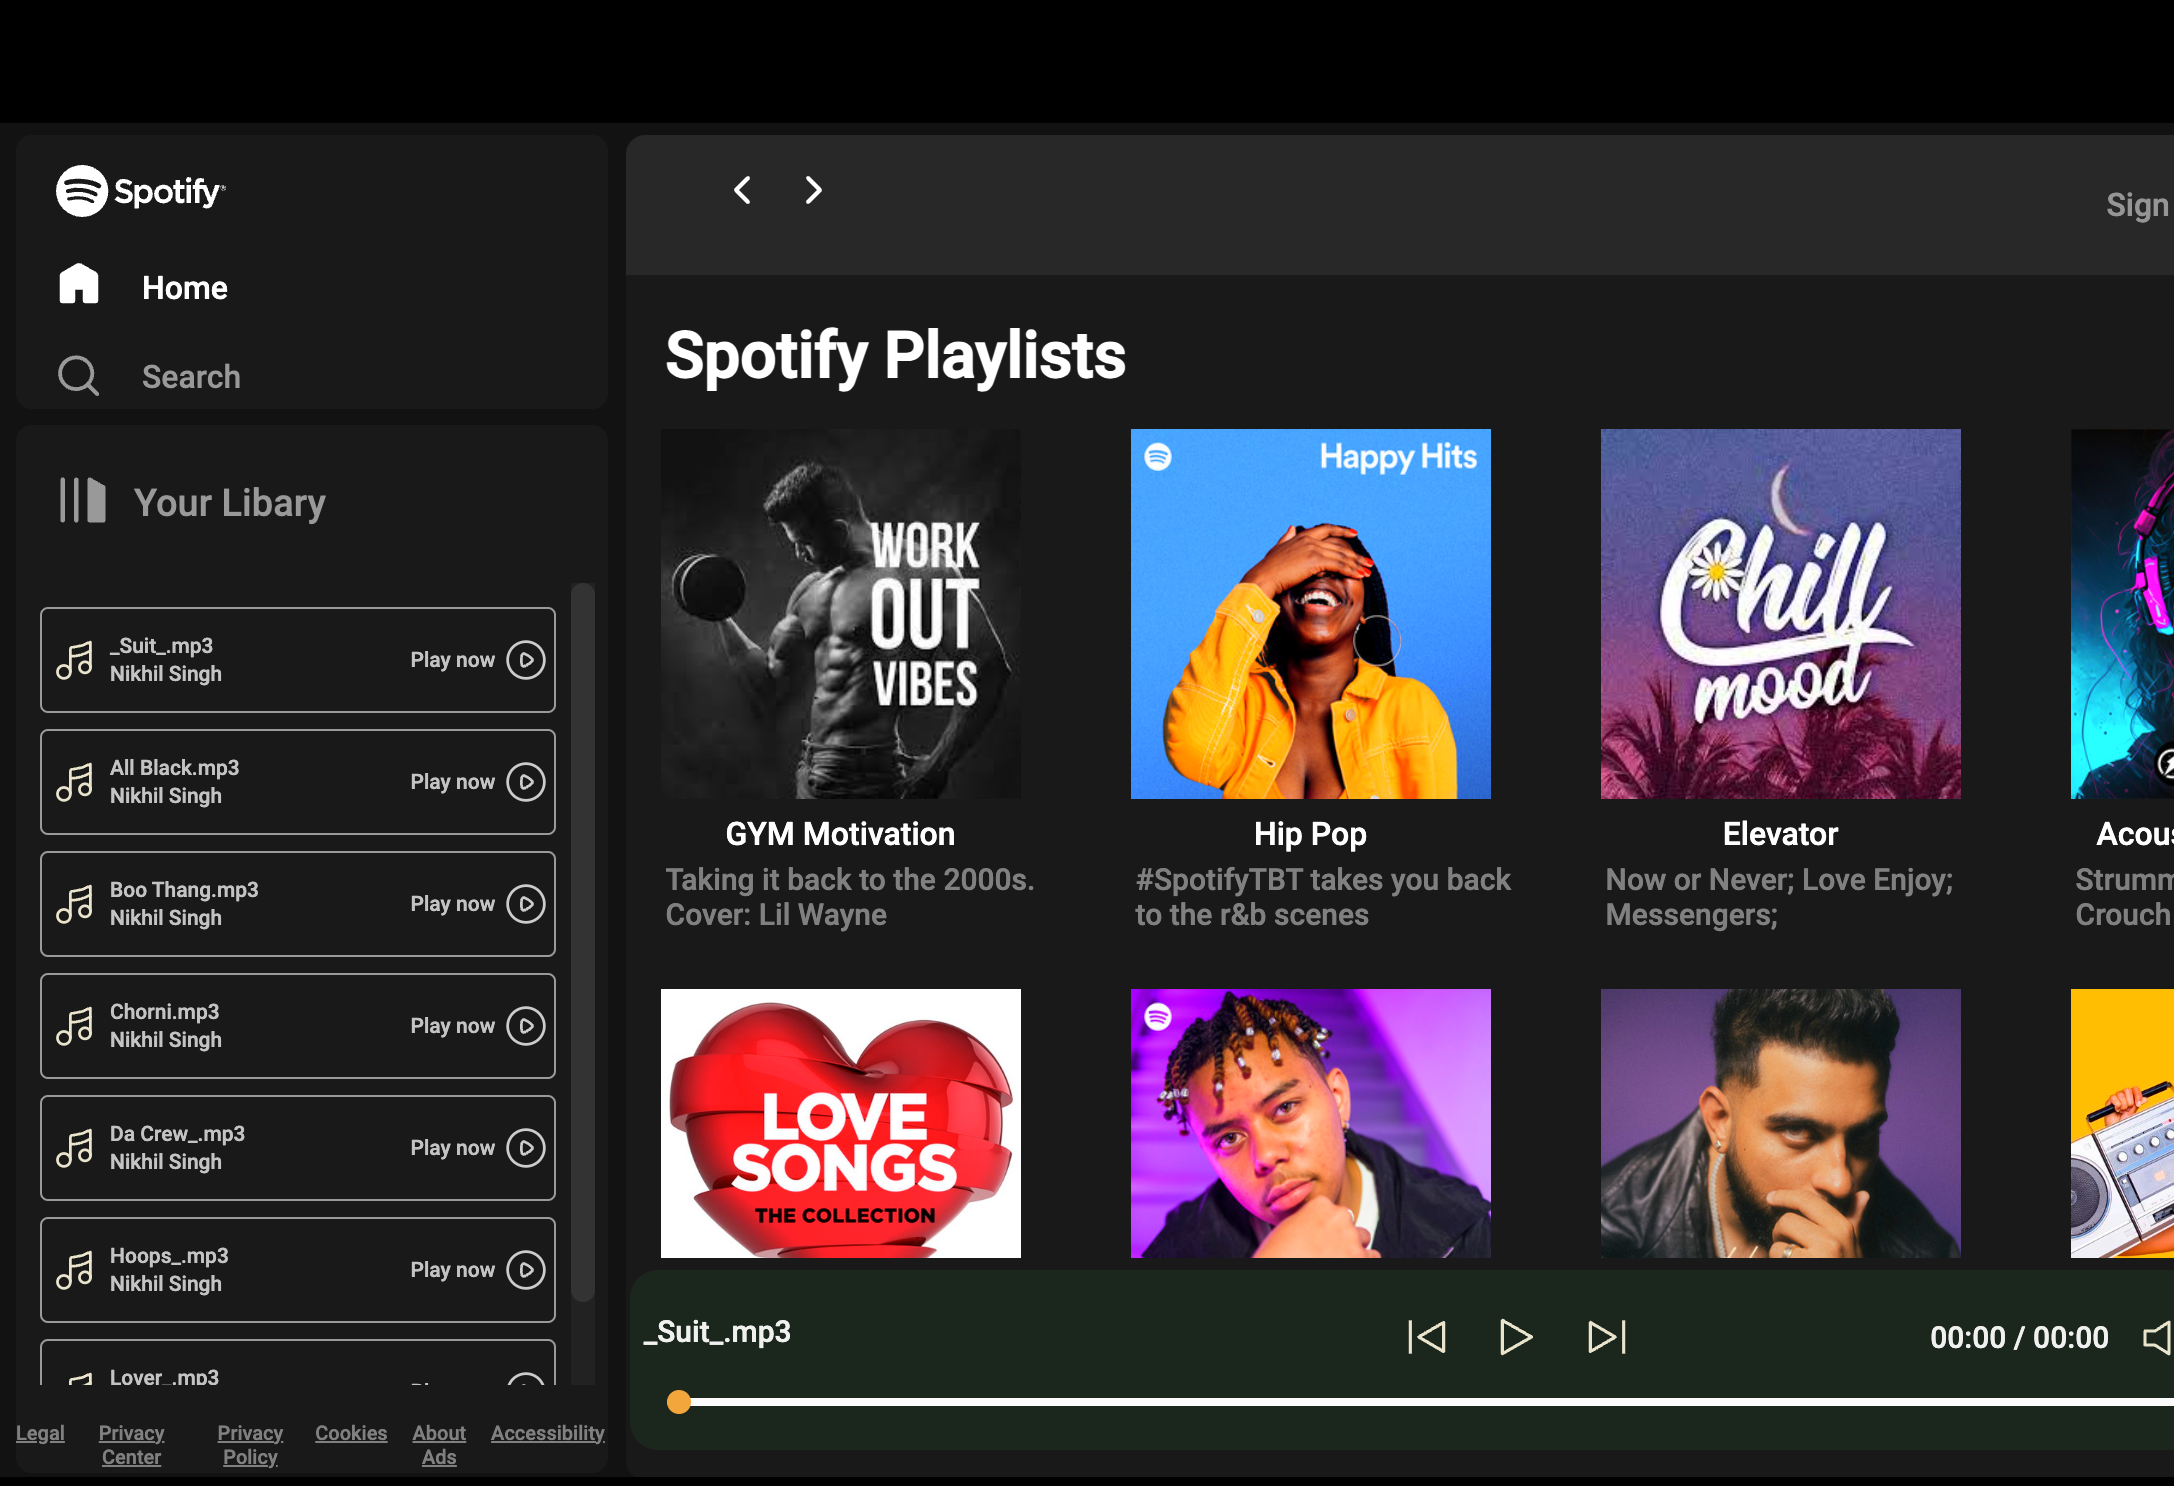Open the yellow boombox playlist cover
The width and height of the screenshot is (2174, 1486).
(x=2122, y=1123)
